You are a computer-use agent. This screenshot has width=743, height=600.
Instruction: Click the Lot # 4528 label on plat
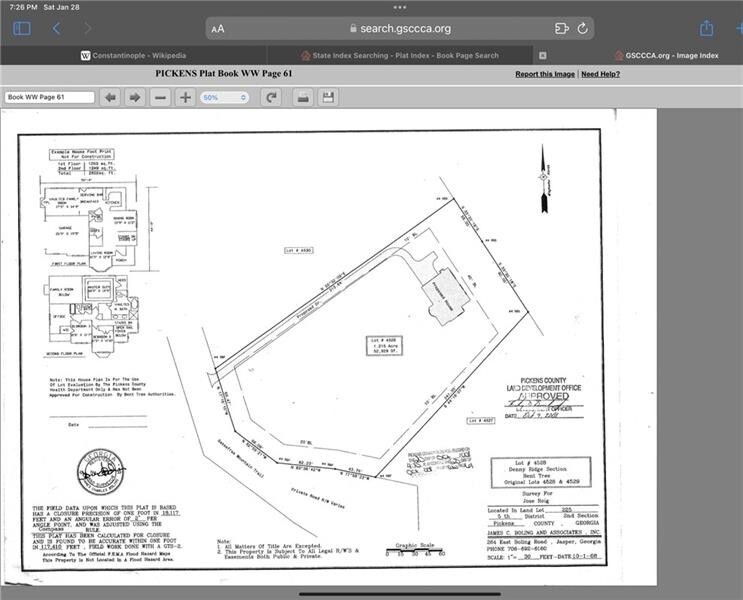(384, 345)
